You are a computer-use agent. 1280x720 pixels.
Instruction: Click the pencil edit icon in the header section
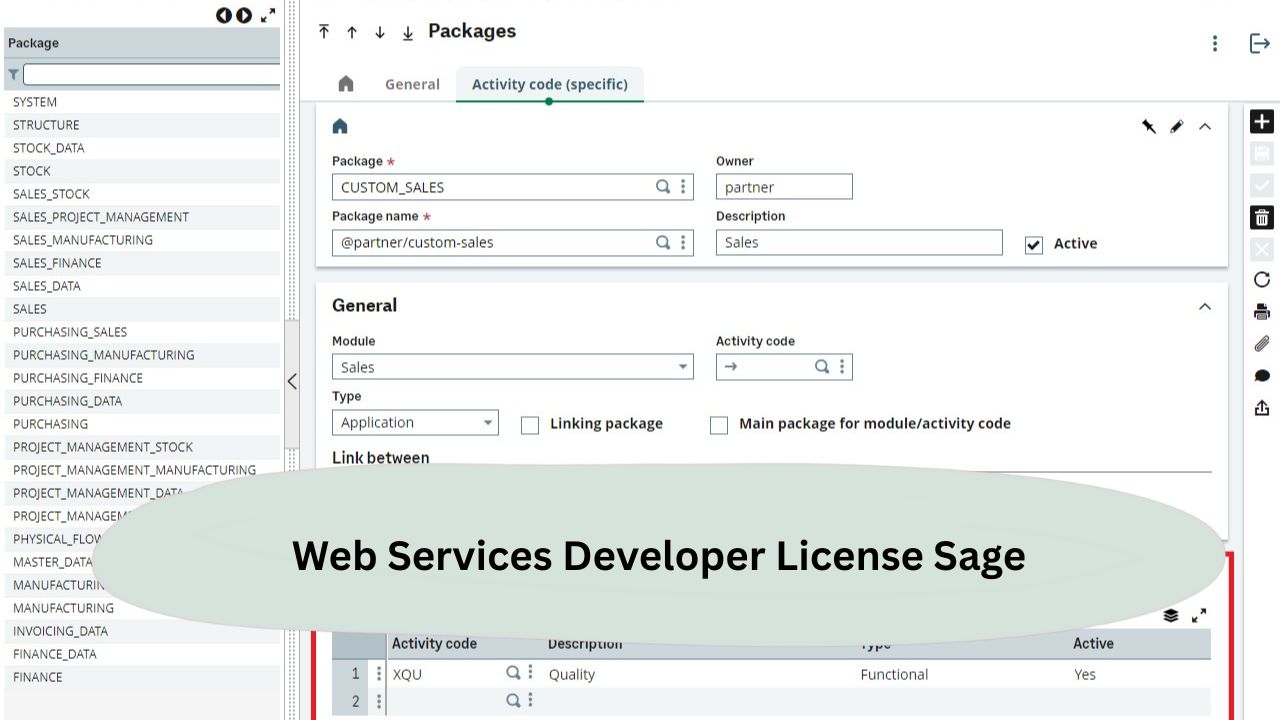tap(1177, 126)
